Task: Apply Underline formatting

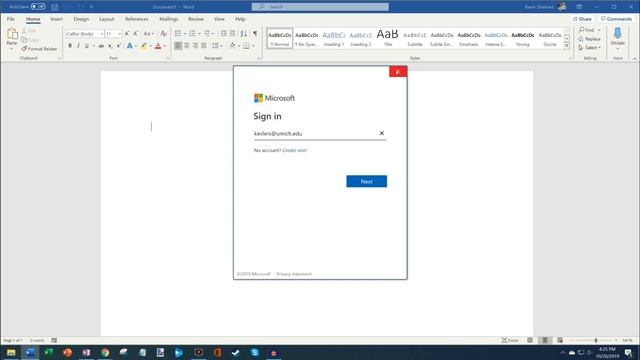Action: tap(87, 46)
